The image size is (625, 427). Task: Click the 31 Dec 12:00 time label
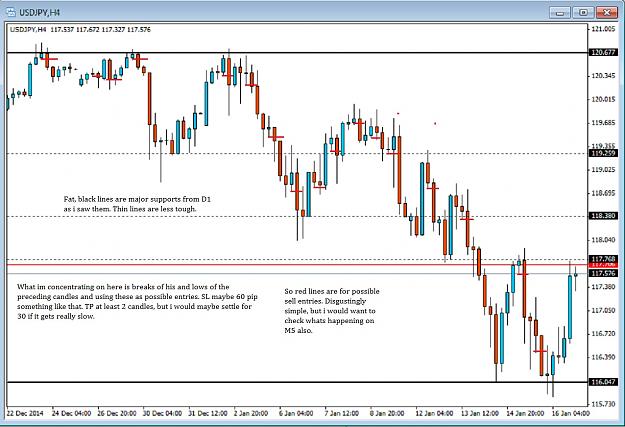click(208, 413)
